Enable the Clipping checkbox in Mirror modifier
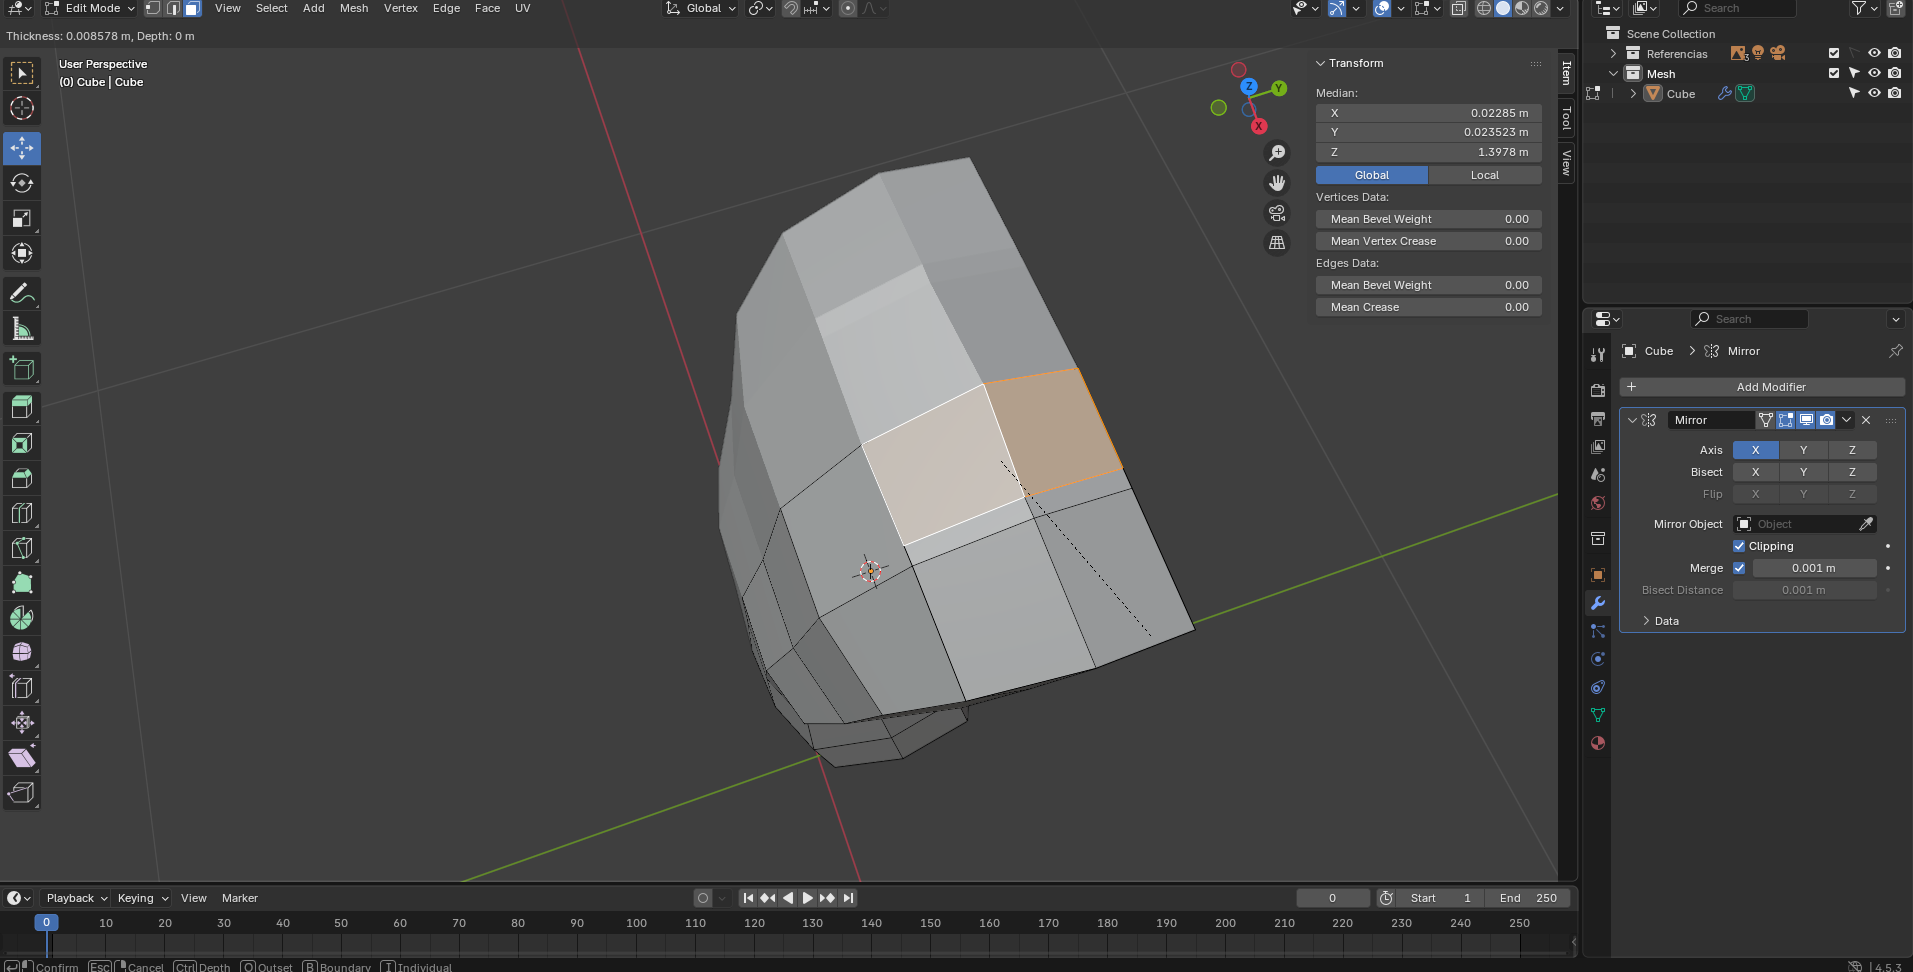This screenshot has height=972, width=1913. coord(1741,546)
